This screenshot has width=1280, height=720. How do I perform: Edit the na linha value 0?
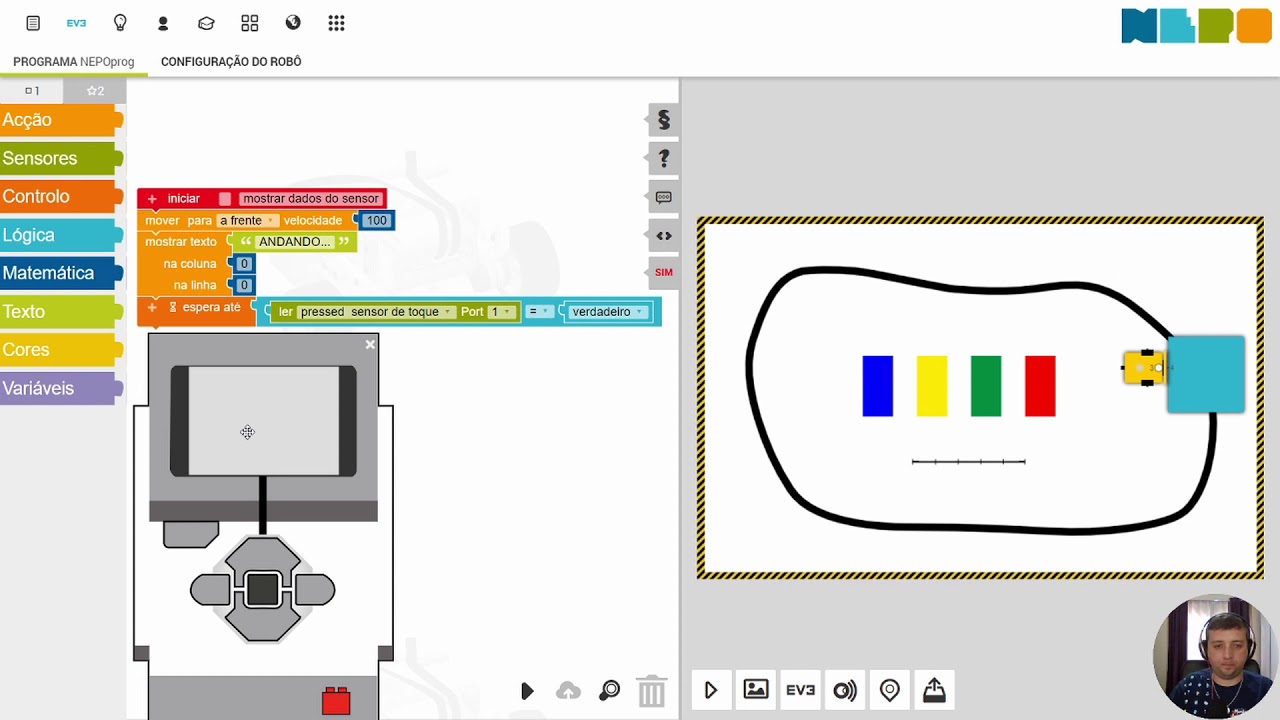pos(243,285)
